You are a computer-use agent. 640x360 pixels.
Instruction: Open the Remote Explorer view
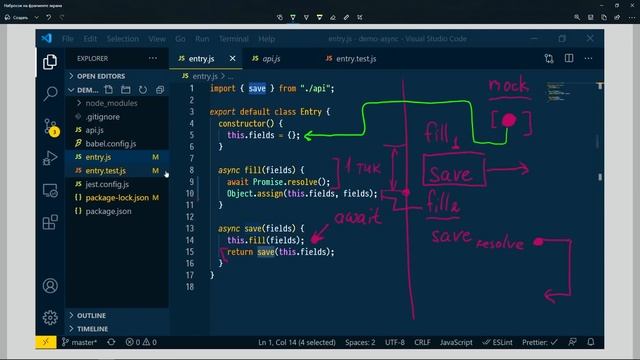[50, 191]
